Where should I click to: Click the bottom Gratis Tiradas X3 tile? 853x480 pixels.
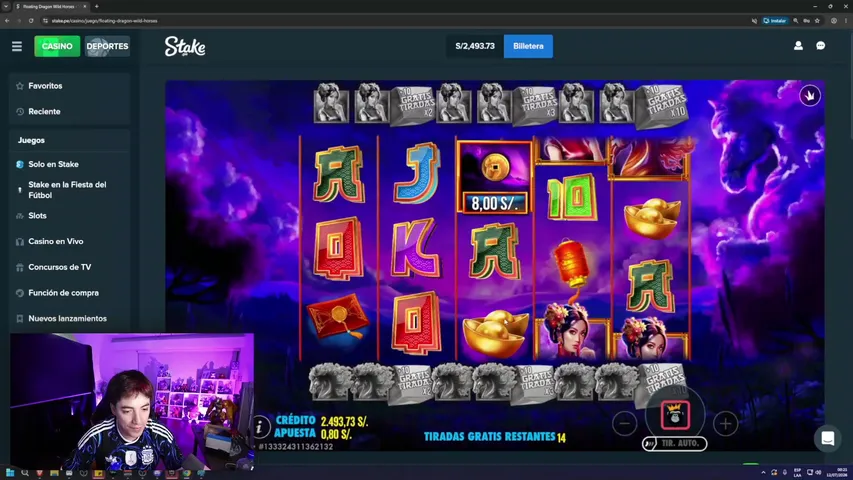(x=535, y=384)
